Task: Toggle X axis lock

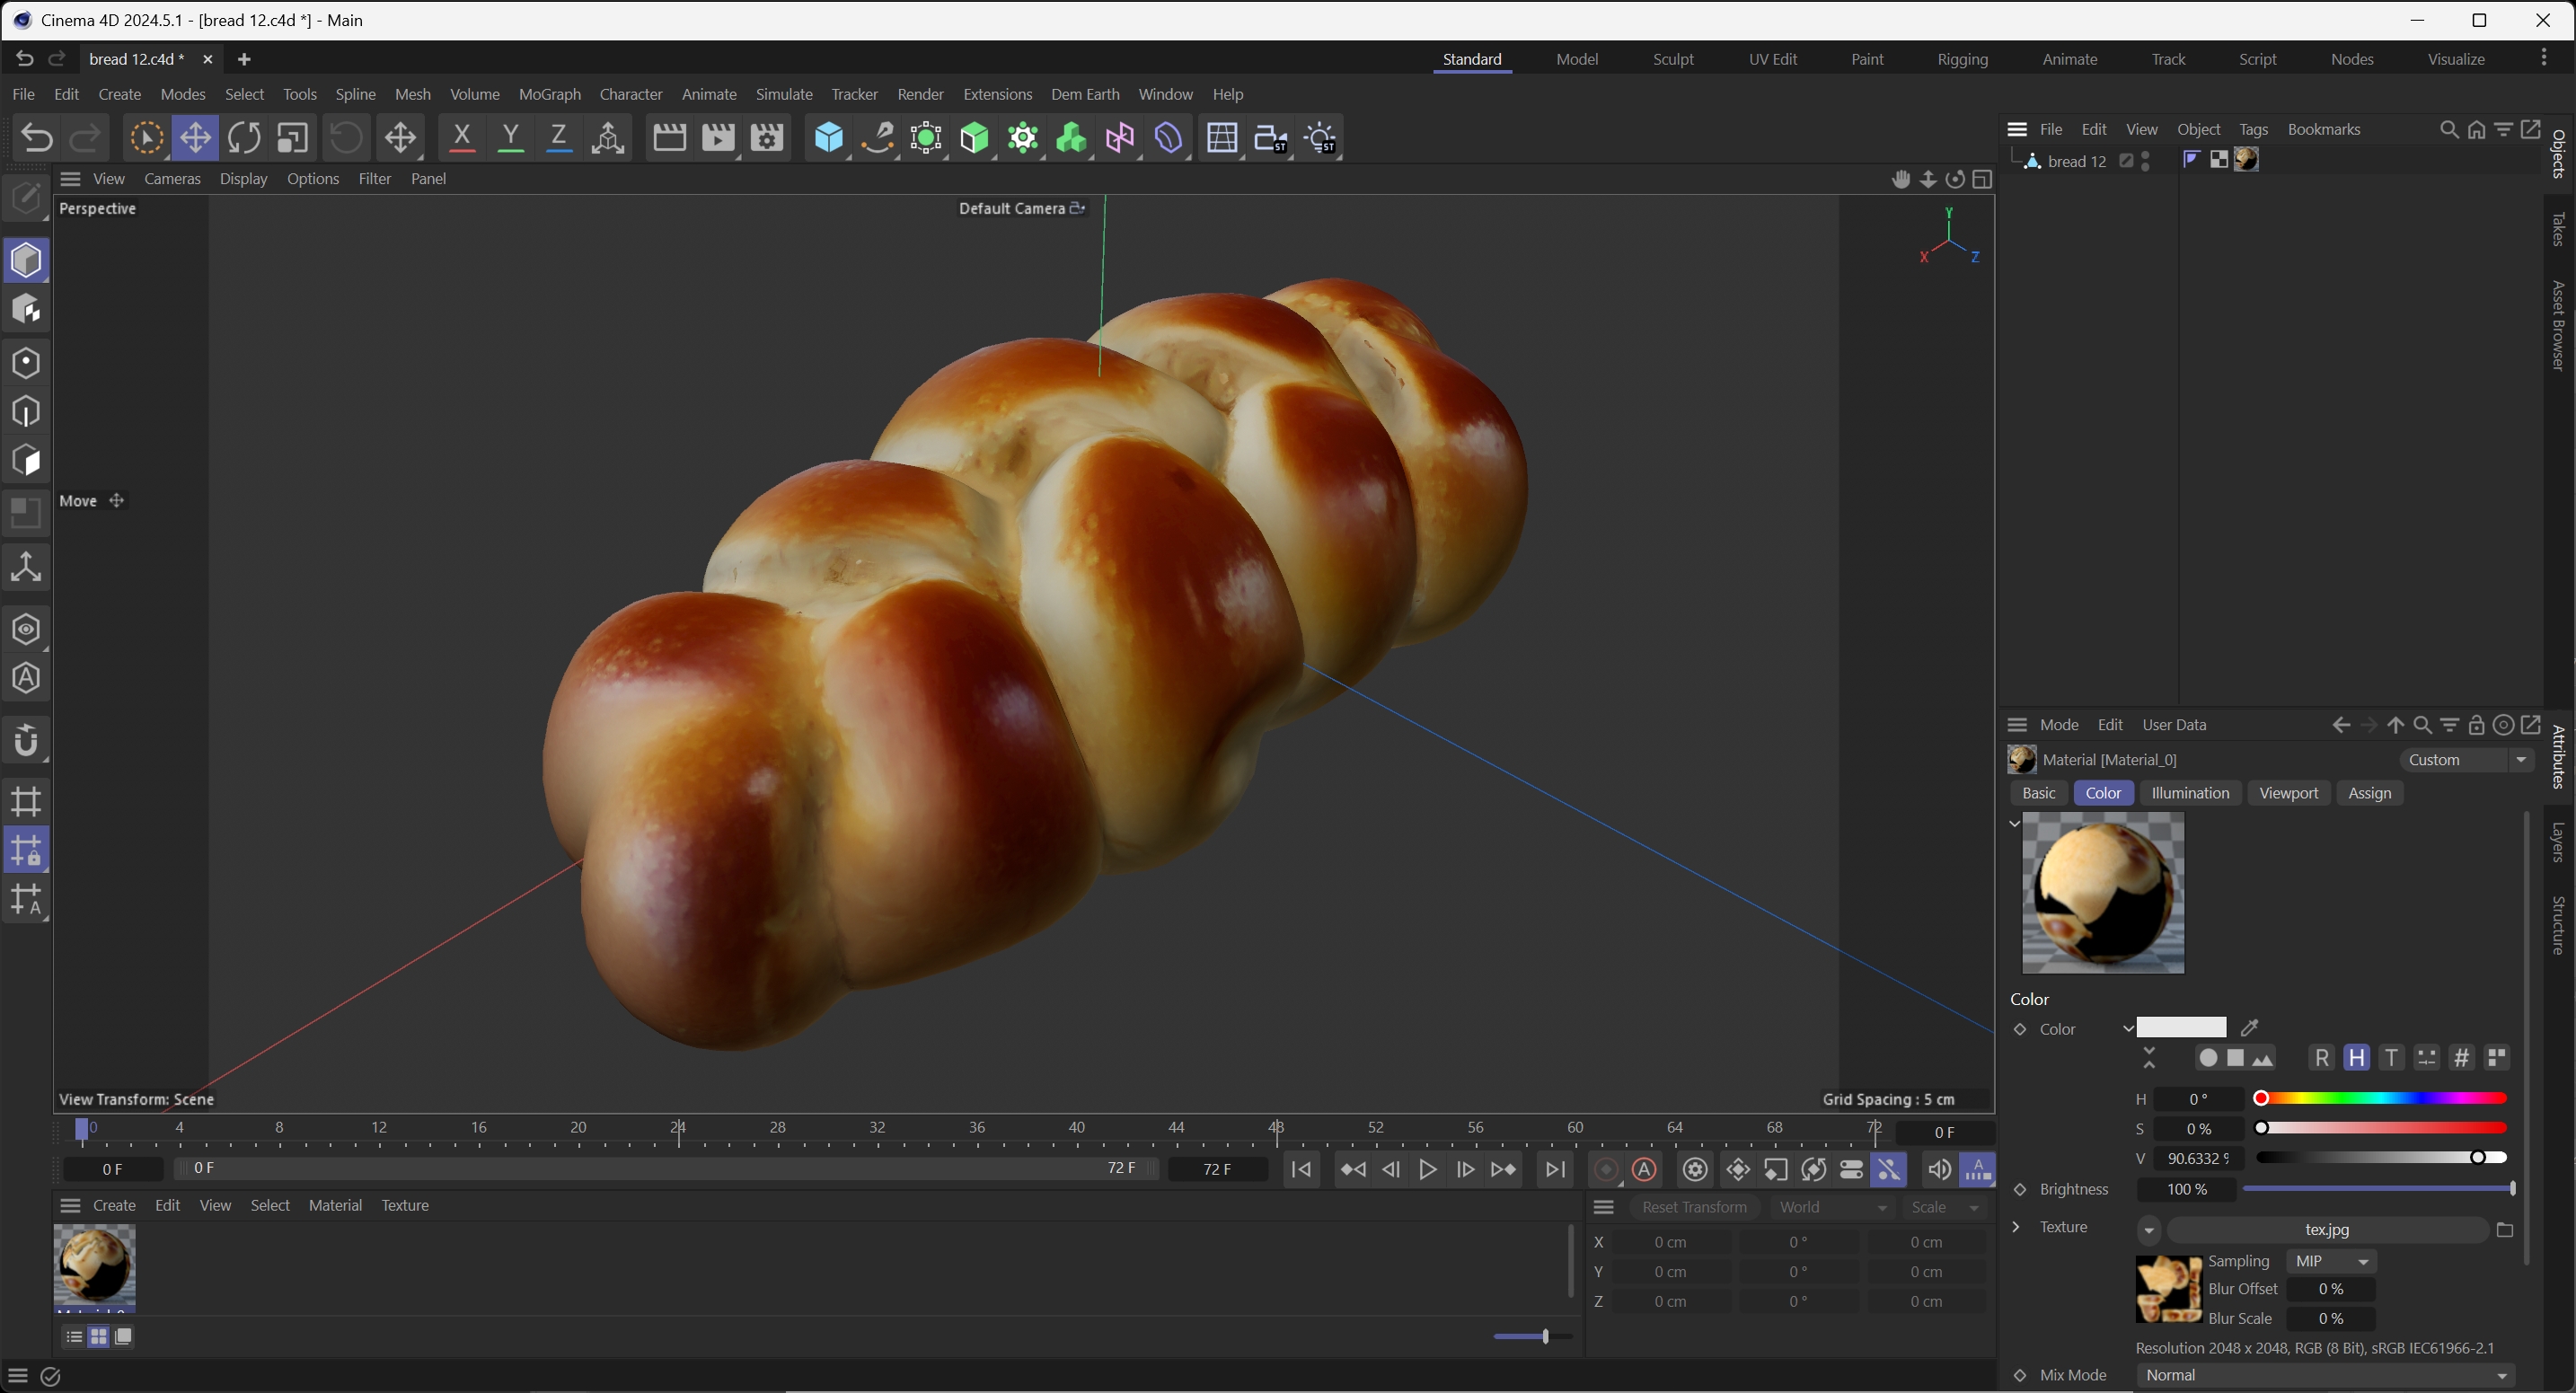Action: click(461, 138)
